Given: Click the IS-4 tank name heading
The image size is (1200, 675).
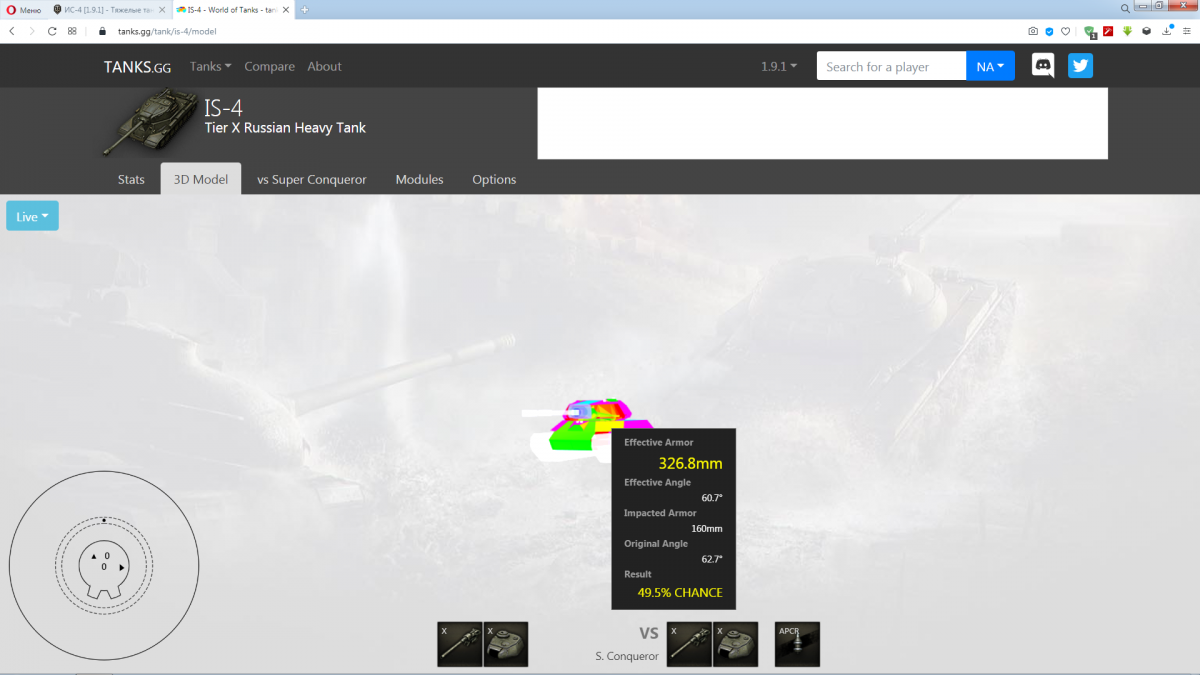Looking at the screenshot, I should pyautogui.click(x=223, y=107).
